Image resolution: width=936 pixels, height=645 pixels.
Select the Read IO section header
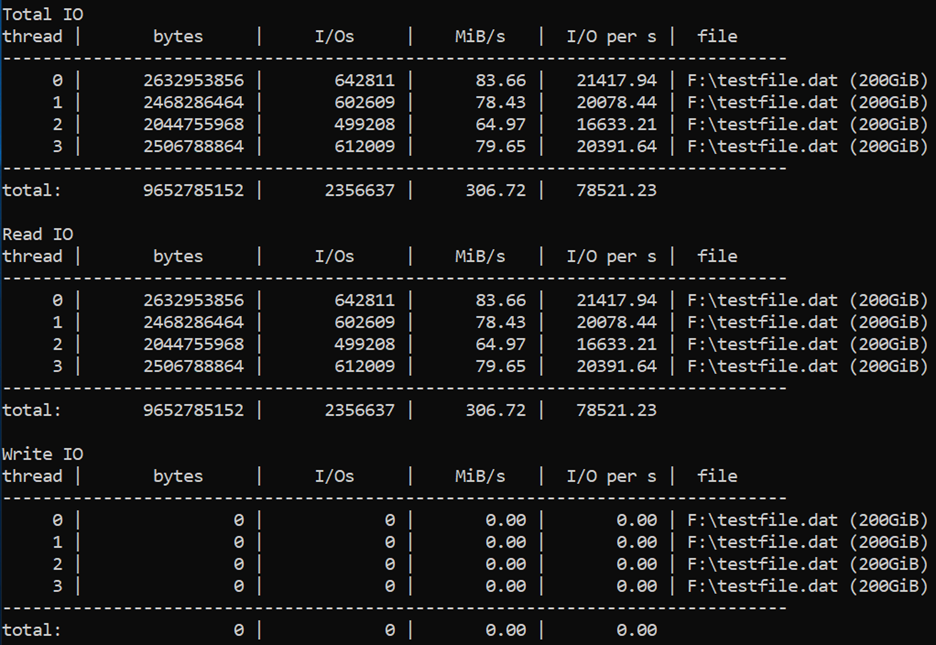click(x=38, y=233)
